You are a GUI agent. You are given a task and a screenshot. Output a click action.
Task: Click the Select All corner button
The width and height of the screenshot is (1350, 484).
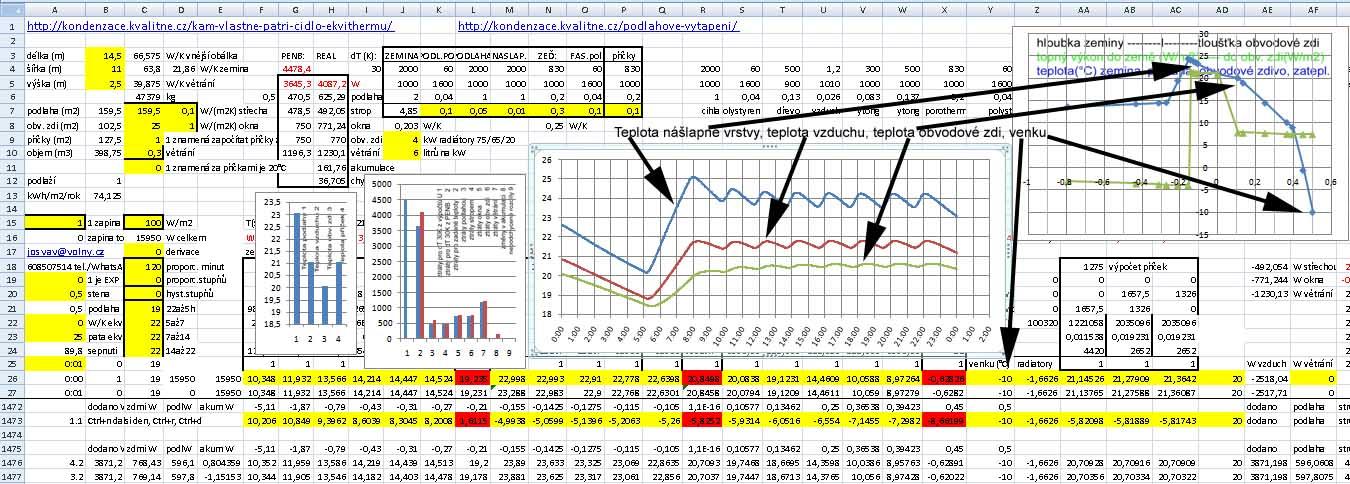coord(12,7)
